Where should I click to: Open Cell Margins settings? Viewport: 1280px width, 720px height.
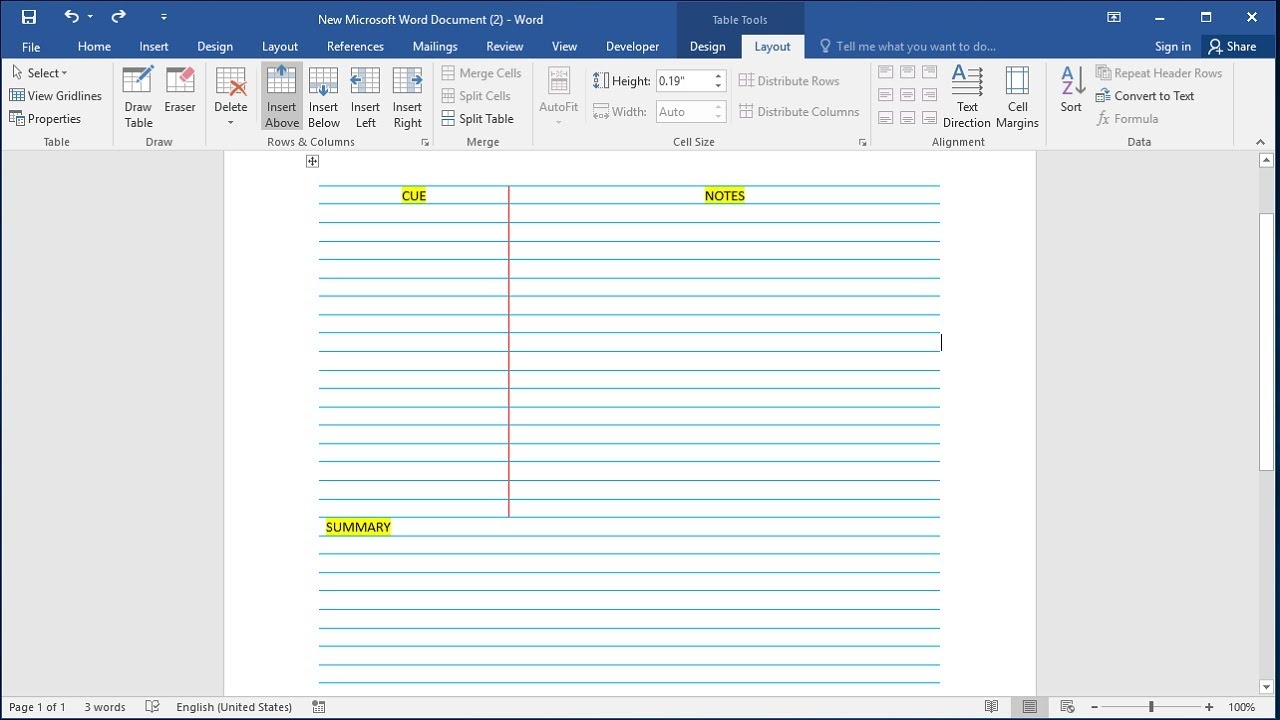1017,97
